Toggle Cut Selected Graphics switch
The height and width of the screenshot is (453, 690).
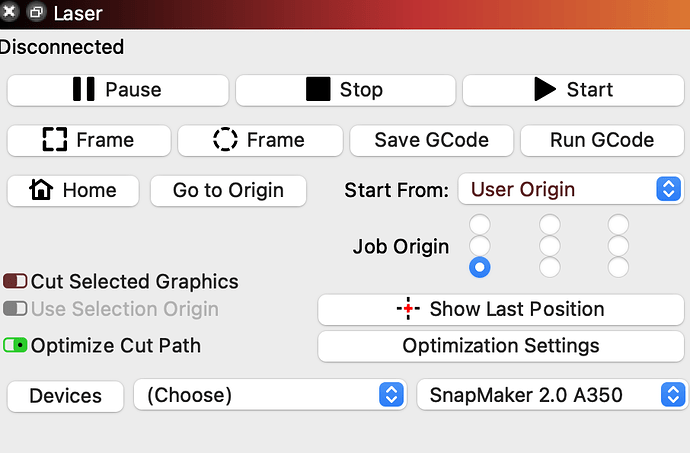coord(15,281)
